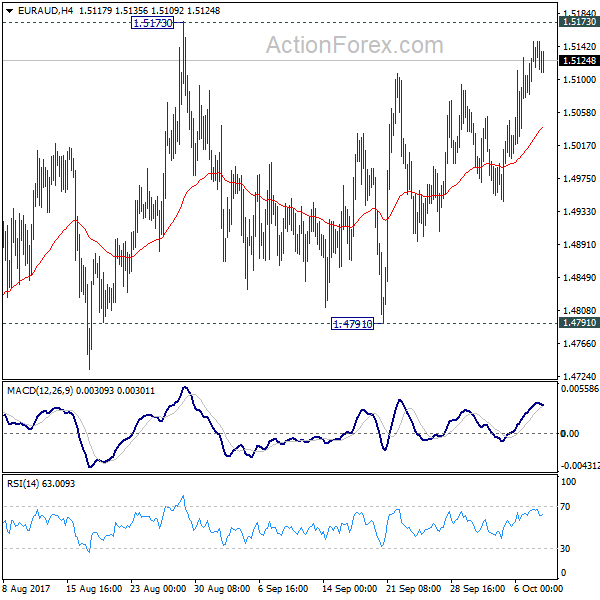Click the 1.51420 price scale value

[579, 47]
